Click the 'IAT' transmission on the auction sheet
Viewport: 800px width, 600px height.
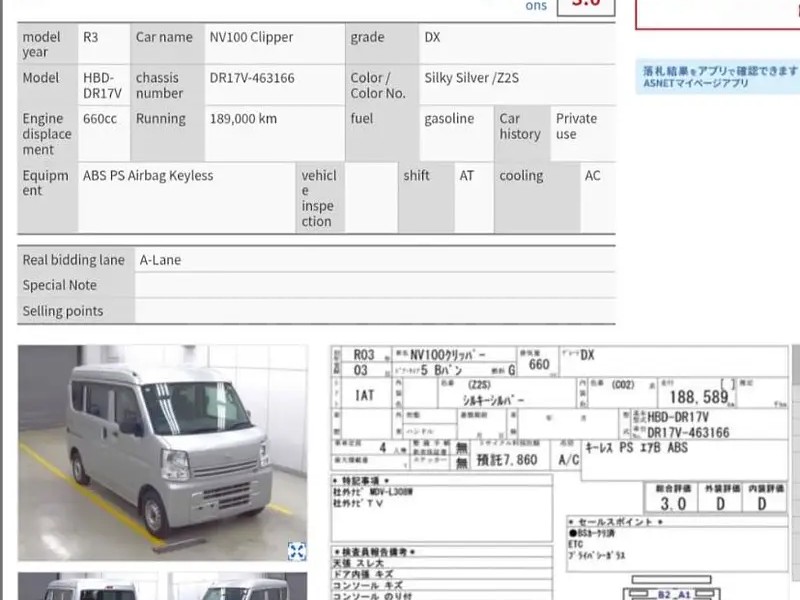point(364,395)
